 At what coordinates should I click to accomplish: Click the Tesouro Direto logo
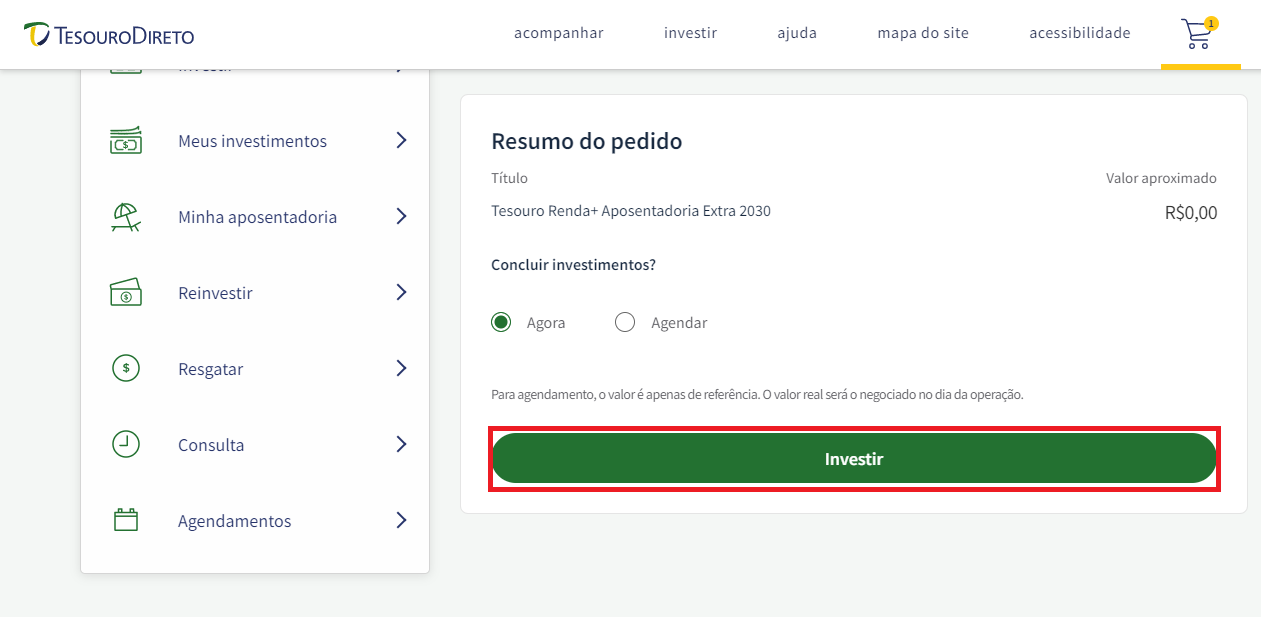click(109, 35)
